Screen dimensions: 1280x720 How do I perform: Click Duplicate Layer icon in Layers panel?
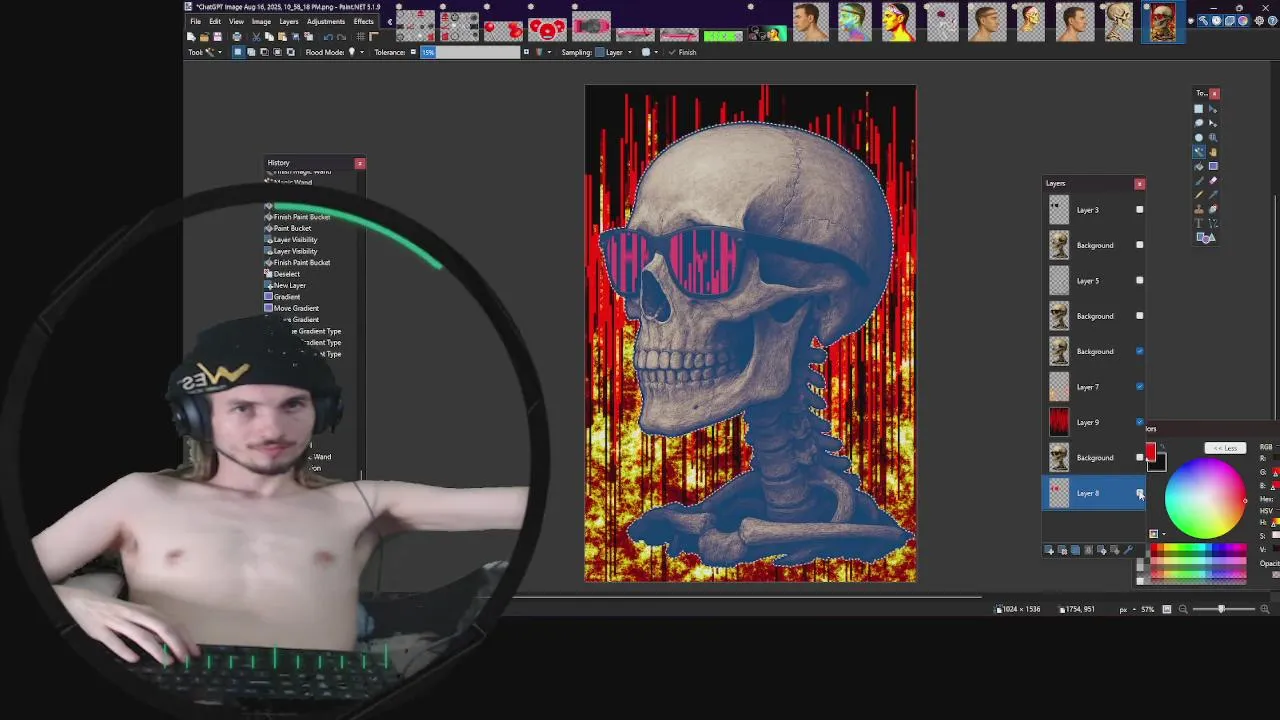point(1075,550)
